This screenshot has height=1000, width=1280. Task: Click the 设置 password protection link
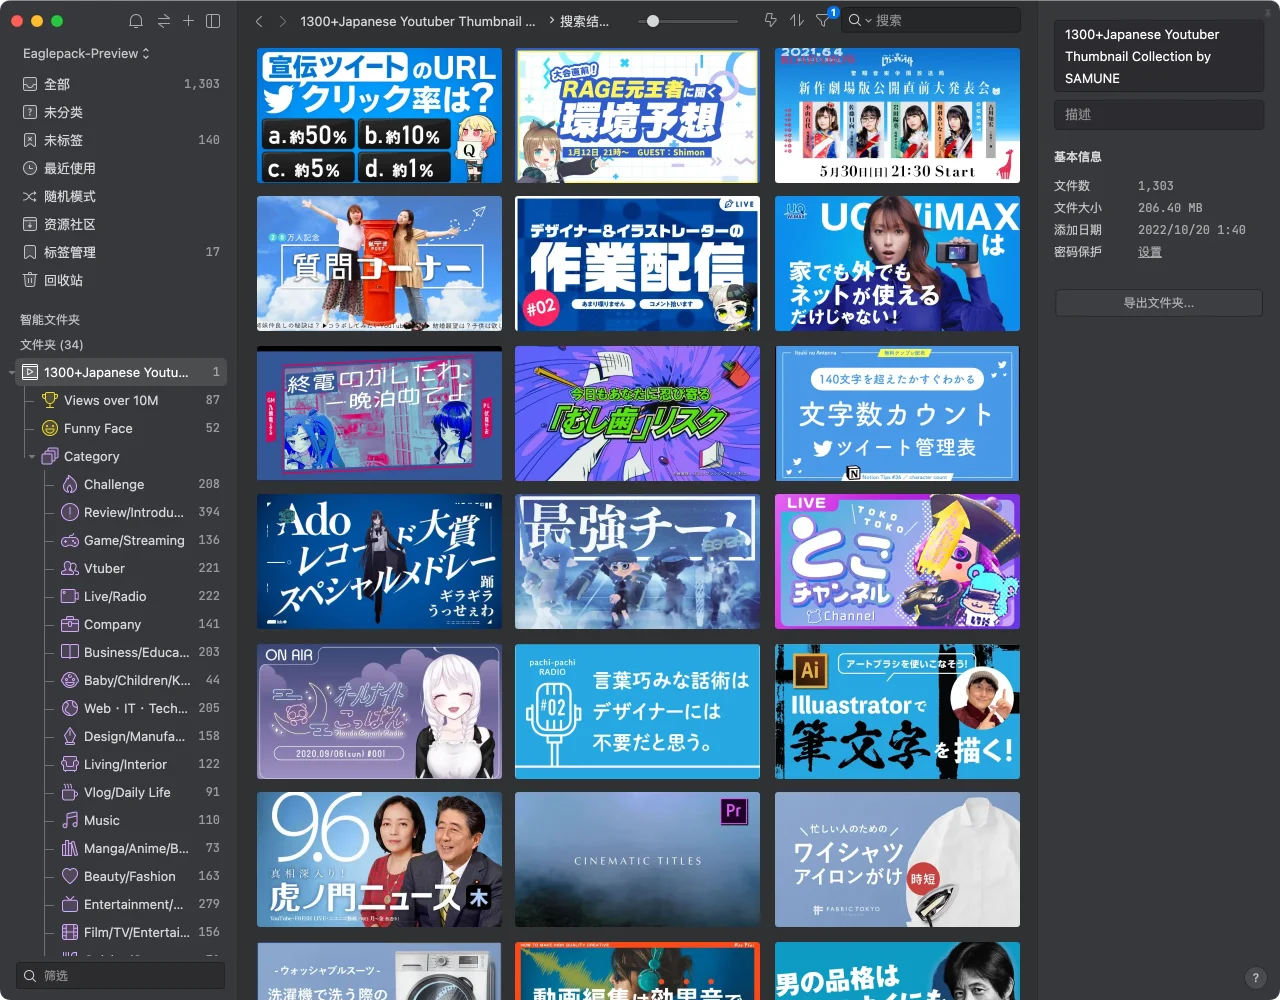[x=1149, y=252]
